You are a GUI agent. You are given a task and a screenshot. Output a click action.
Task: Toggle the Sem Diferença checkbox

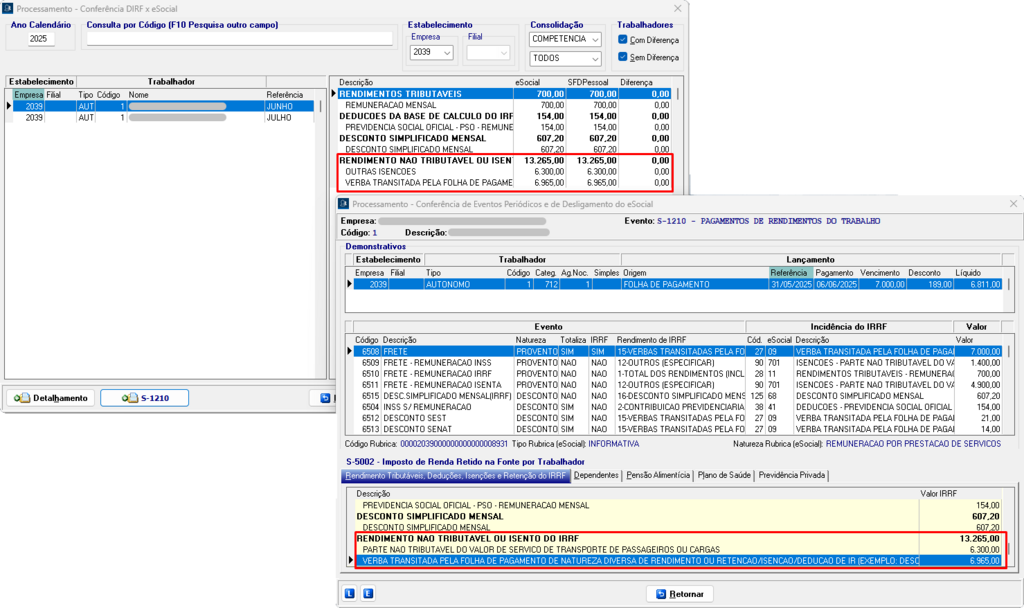(623, 57)
